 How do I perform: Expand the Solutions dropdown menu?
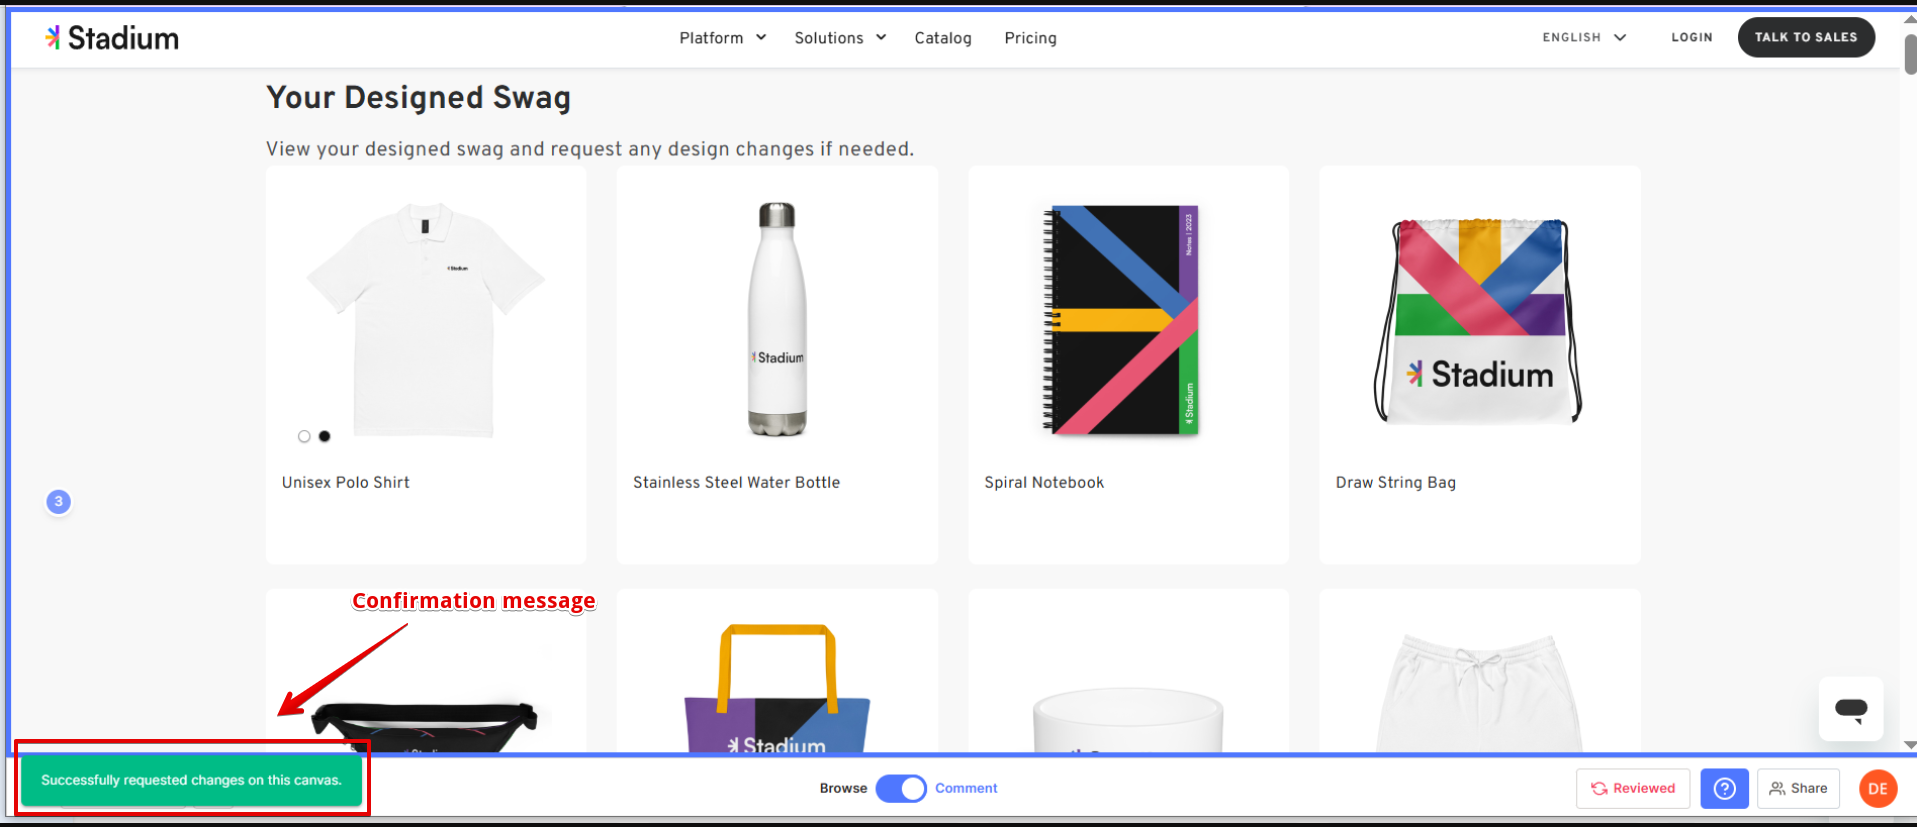tap(840, 38)
